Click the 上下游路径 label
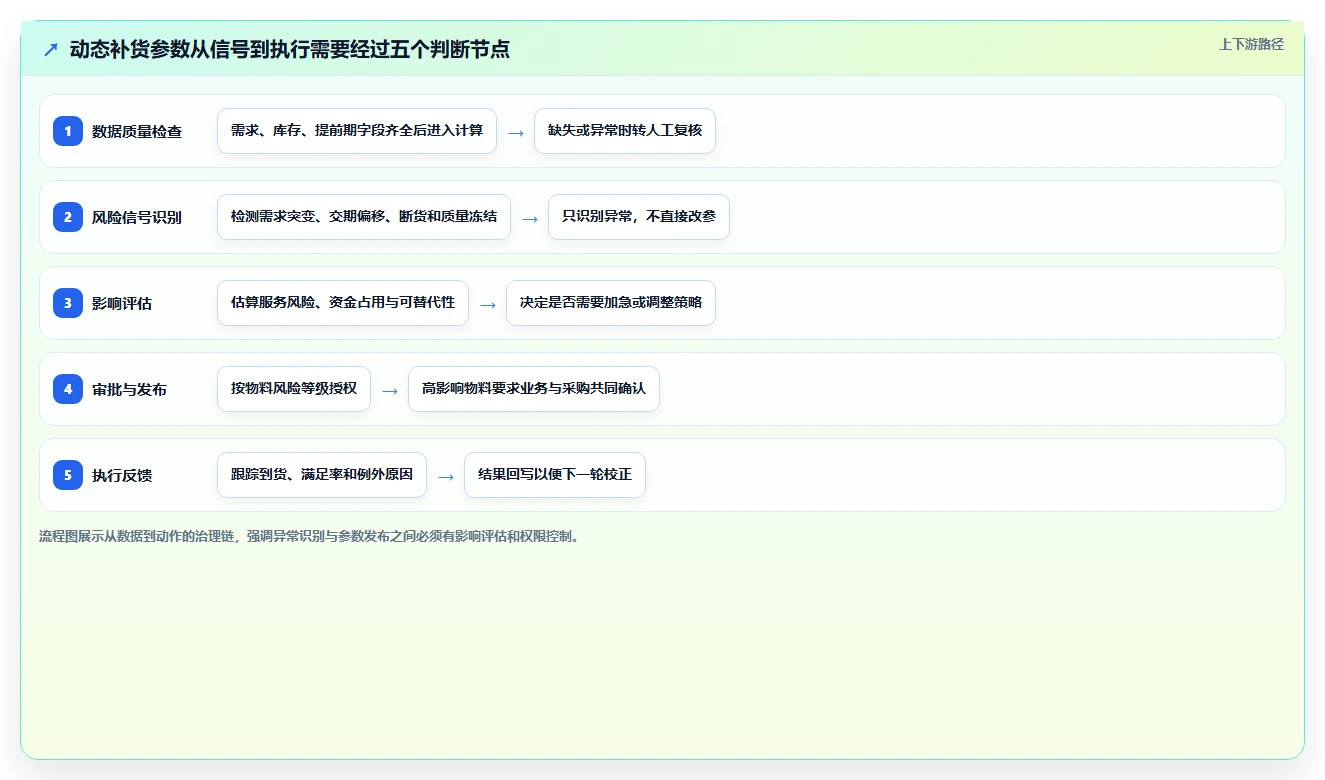The width and height of the screenshot is (1325, 780). (x=1251, y=44)
